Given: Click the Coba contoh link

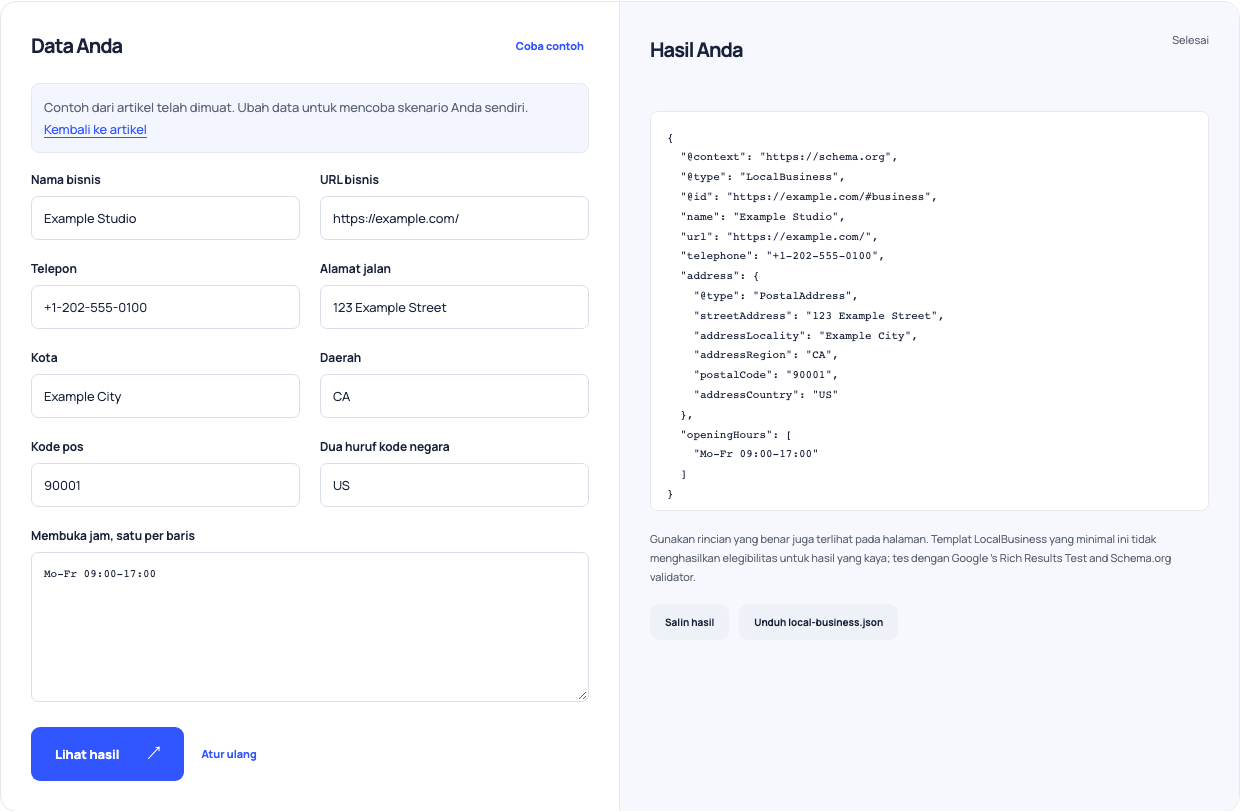Looking at the screenshot, I should 549,46.
